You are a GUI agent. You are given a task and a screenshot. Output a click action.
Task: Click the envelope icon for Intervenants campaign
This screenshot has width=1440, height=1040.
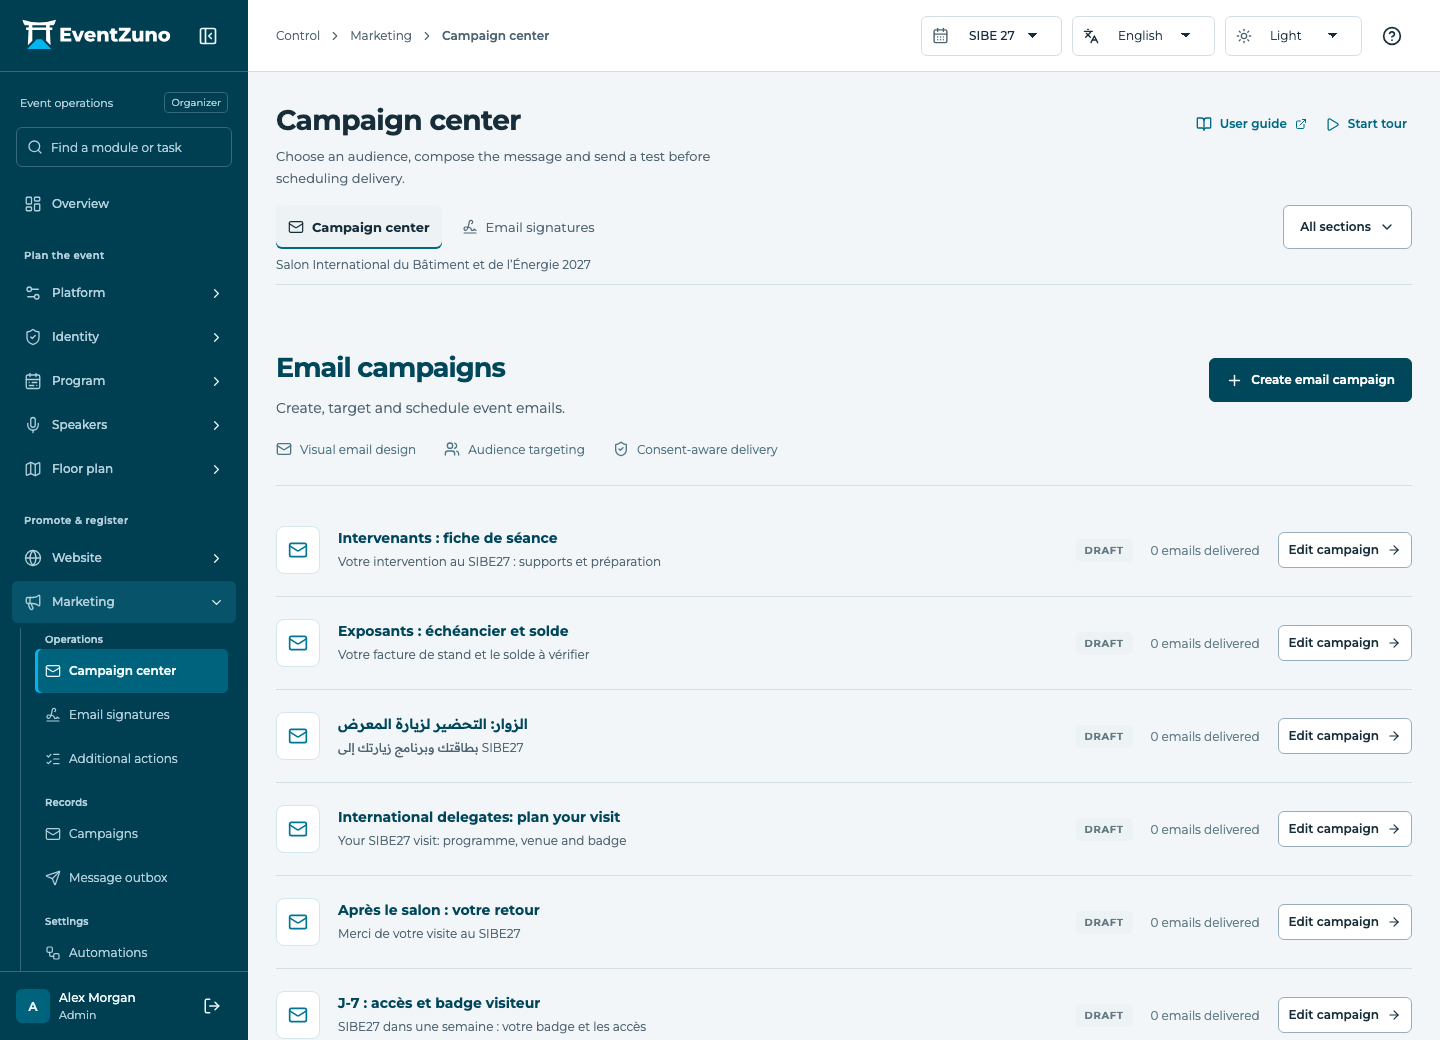point(298,550)
